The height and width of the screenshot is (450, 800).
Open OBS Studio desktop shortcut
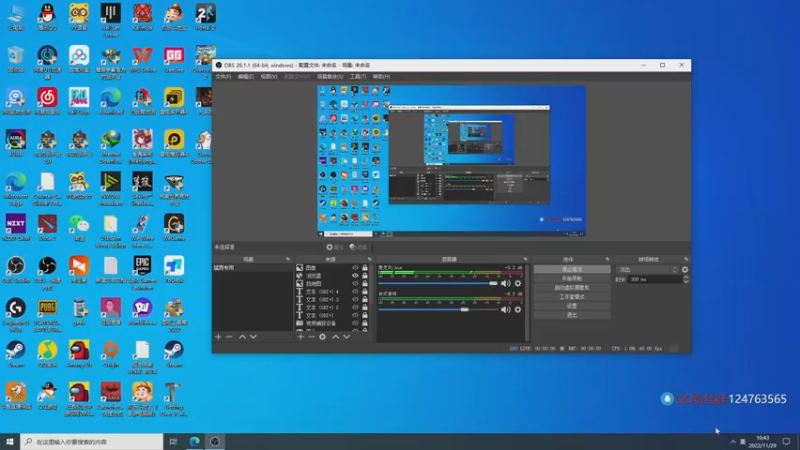16,270
